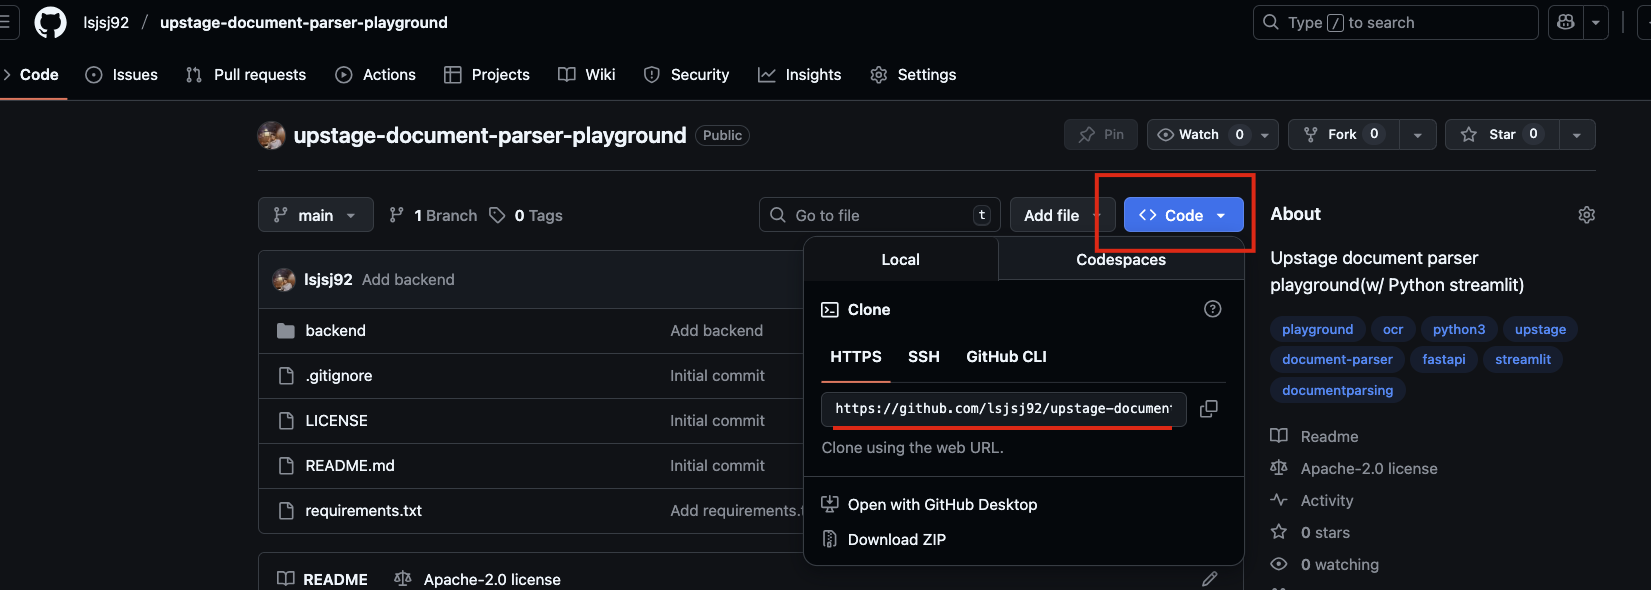Image resolution: width=1651 pixels, height=590 pixels.
Task: Open the README.md file
Action: tap(350, 466)
